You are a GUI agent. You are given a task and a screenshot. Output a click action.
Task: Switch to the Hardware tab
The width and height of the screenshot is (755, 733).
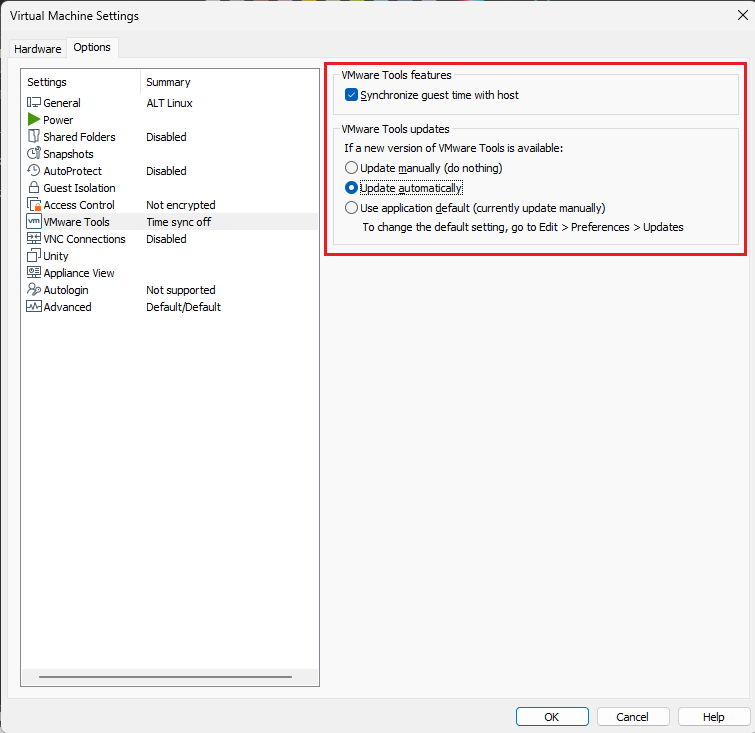37,49
